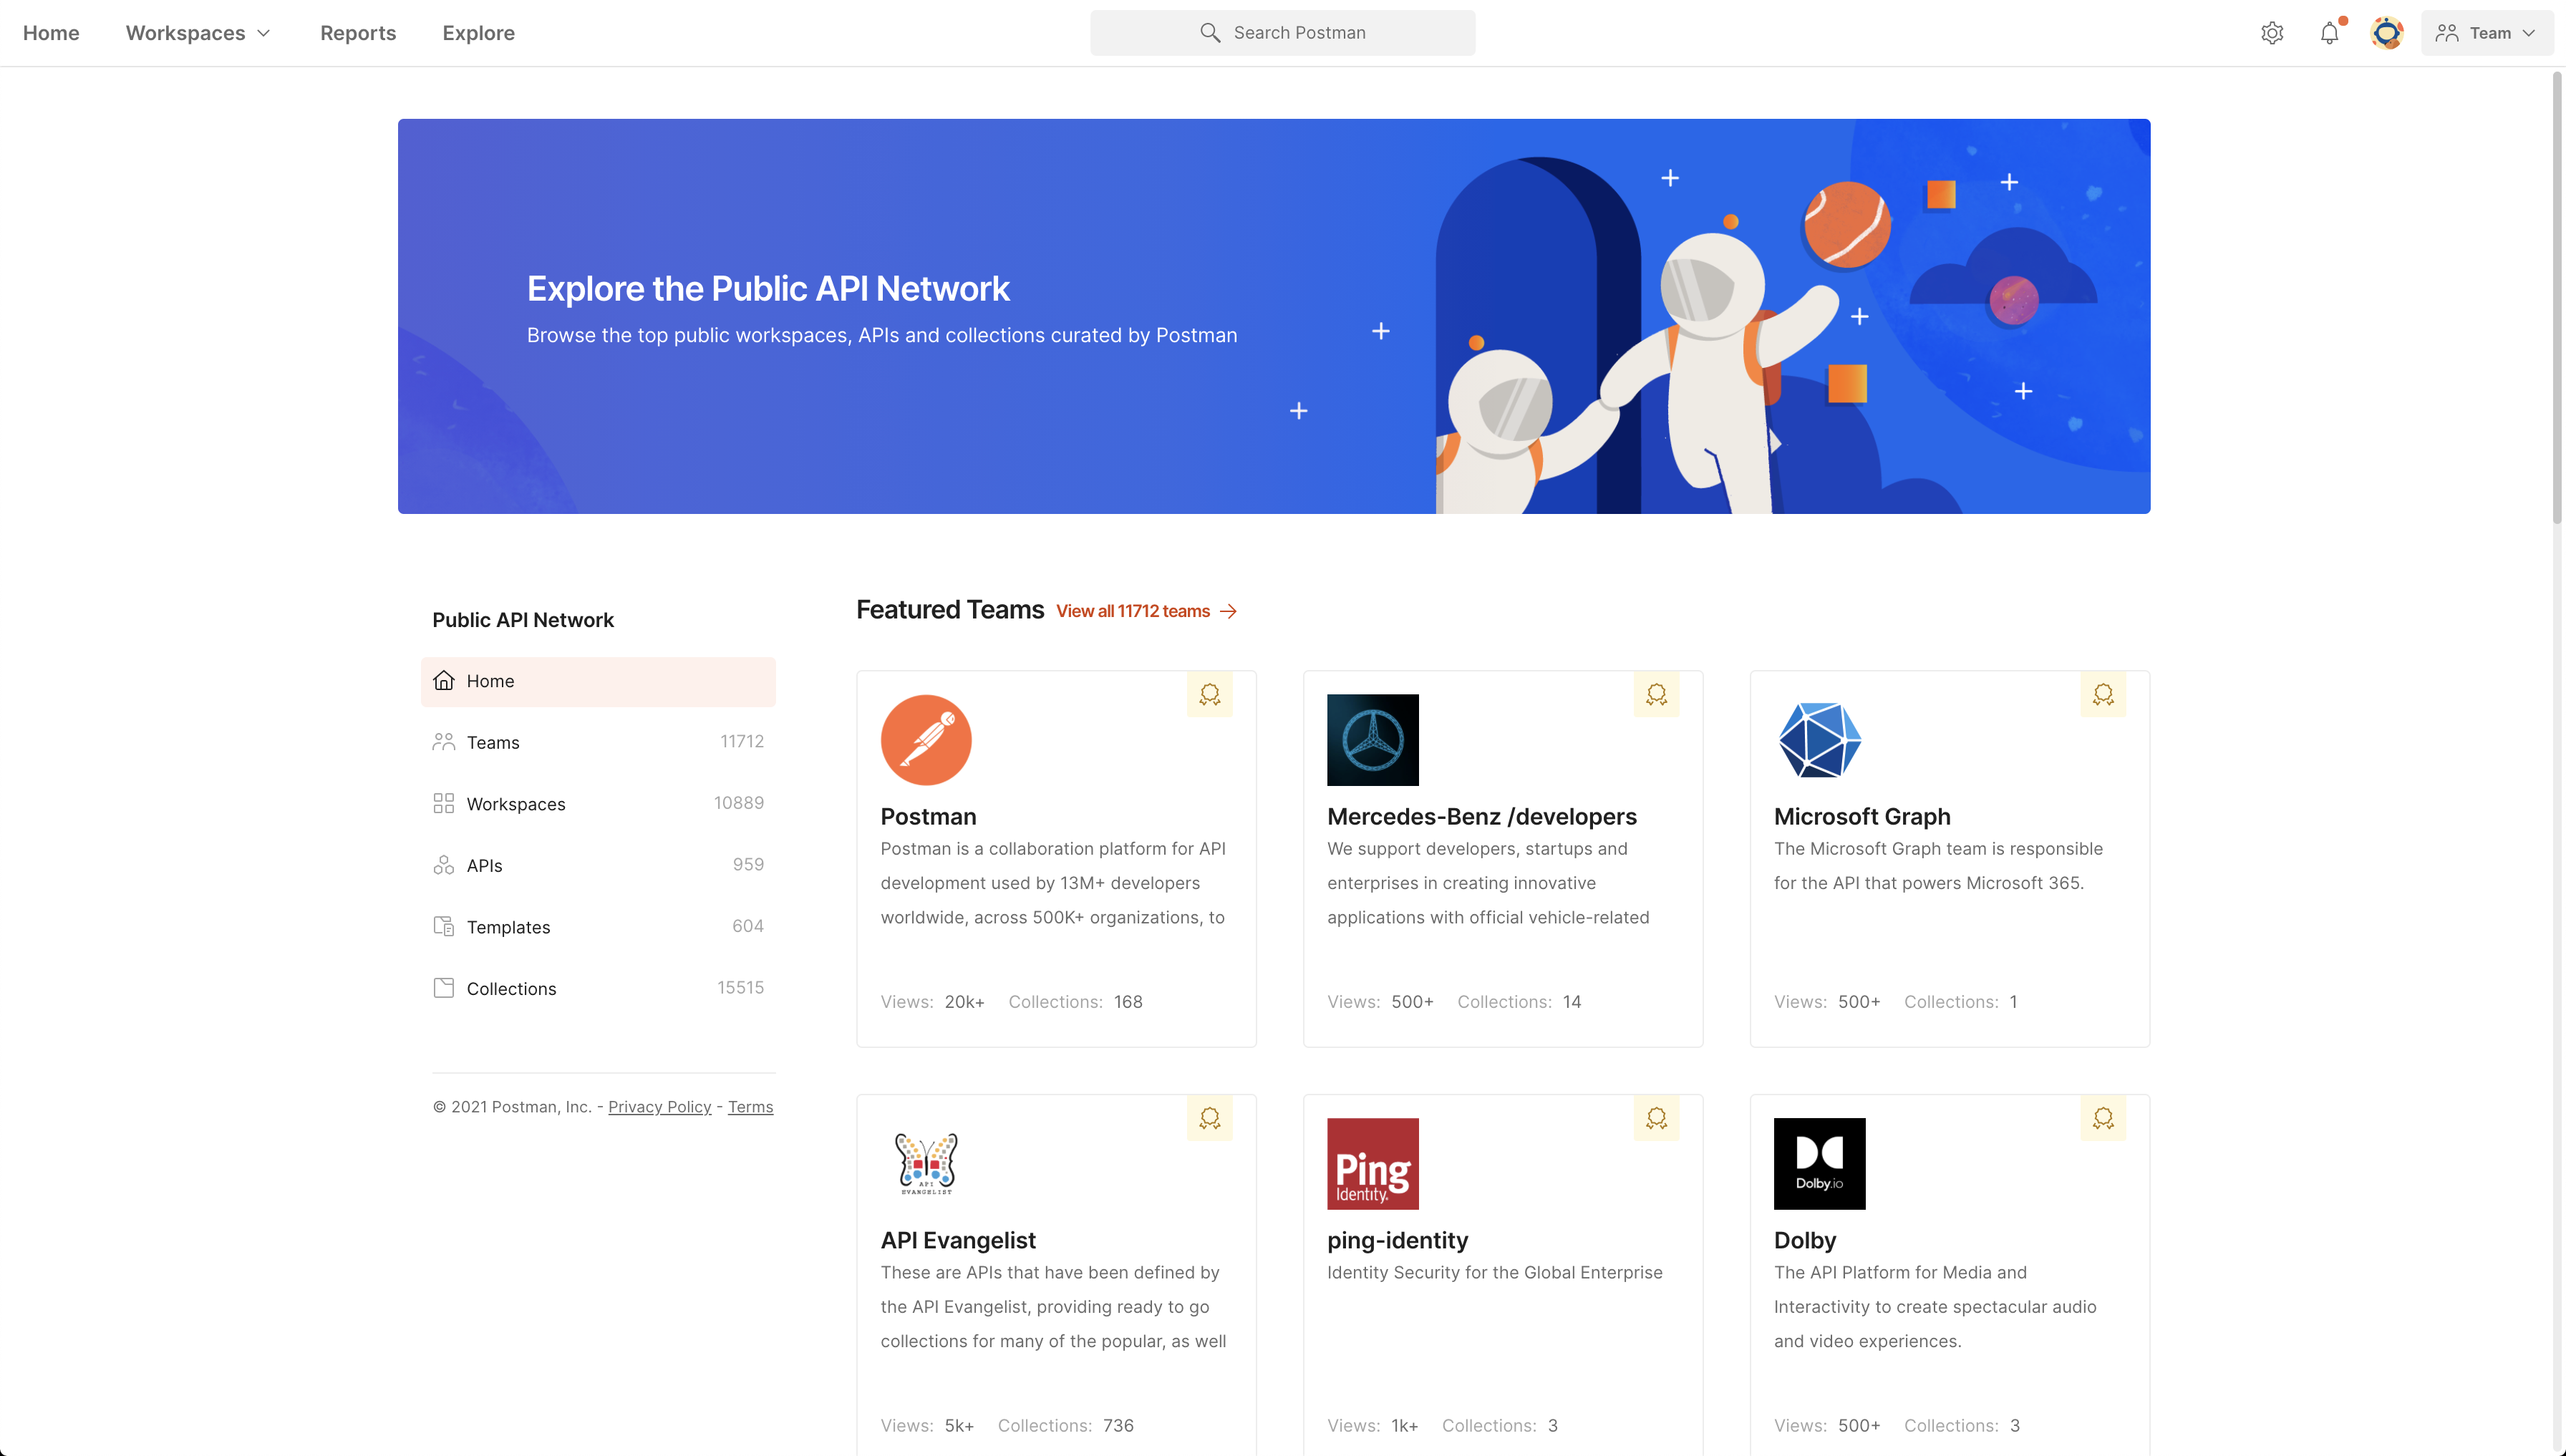Image resolution: width=2566 pixels, height=1456 pixels.
Task: Click the Postman home navigation icon
Action: 51,31
